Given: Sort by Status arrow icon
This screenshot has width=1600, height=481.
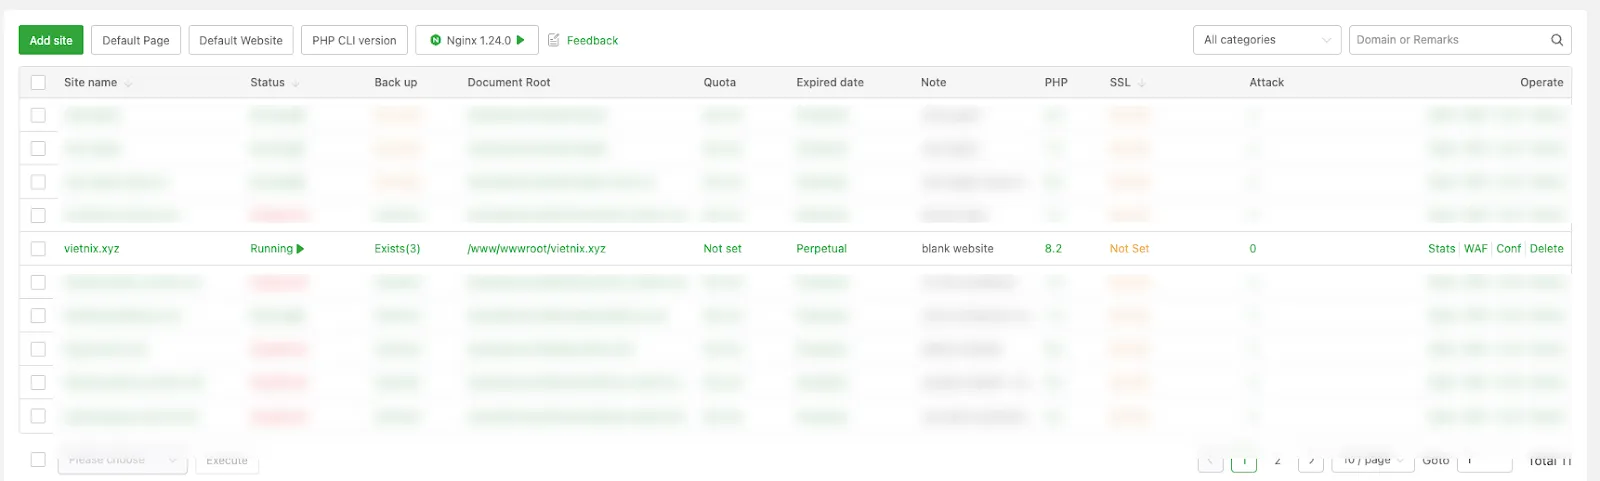Looking at the screenshot, I should (x=296, y=84).
